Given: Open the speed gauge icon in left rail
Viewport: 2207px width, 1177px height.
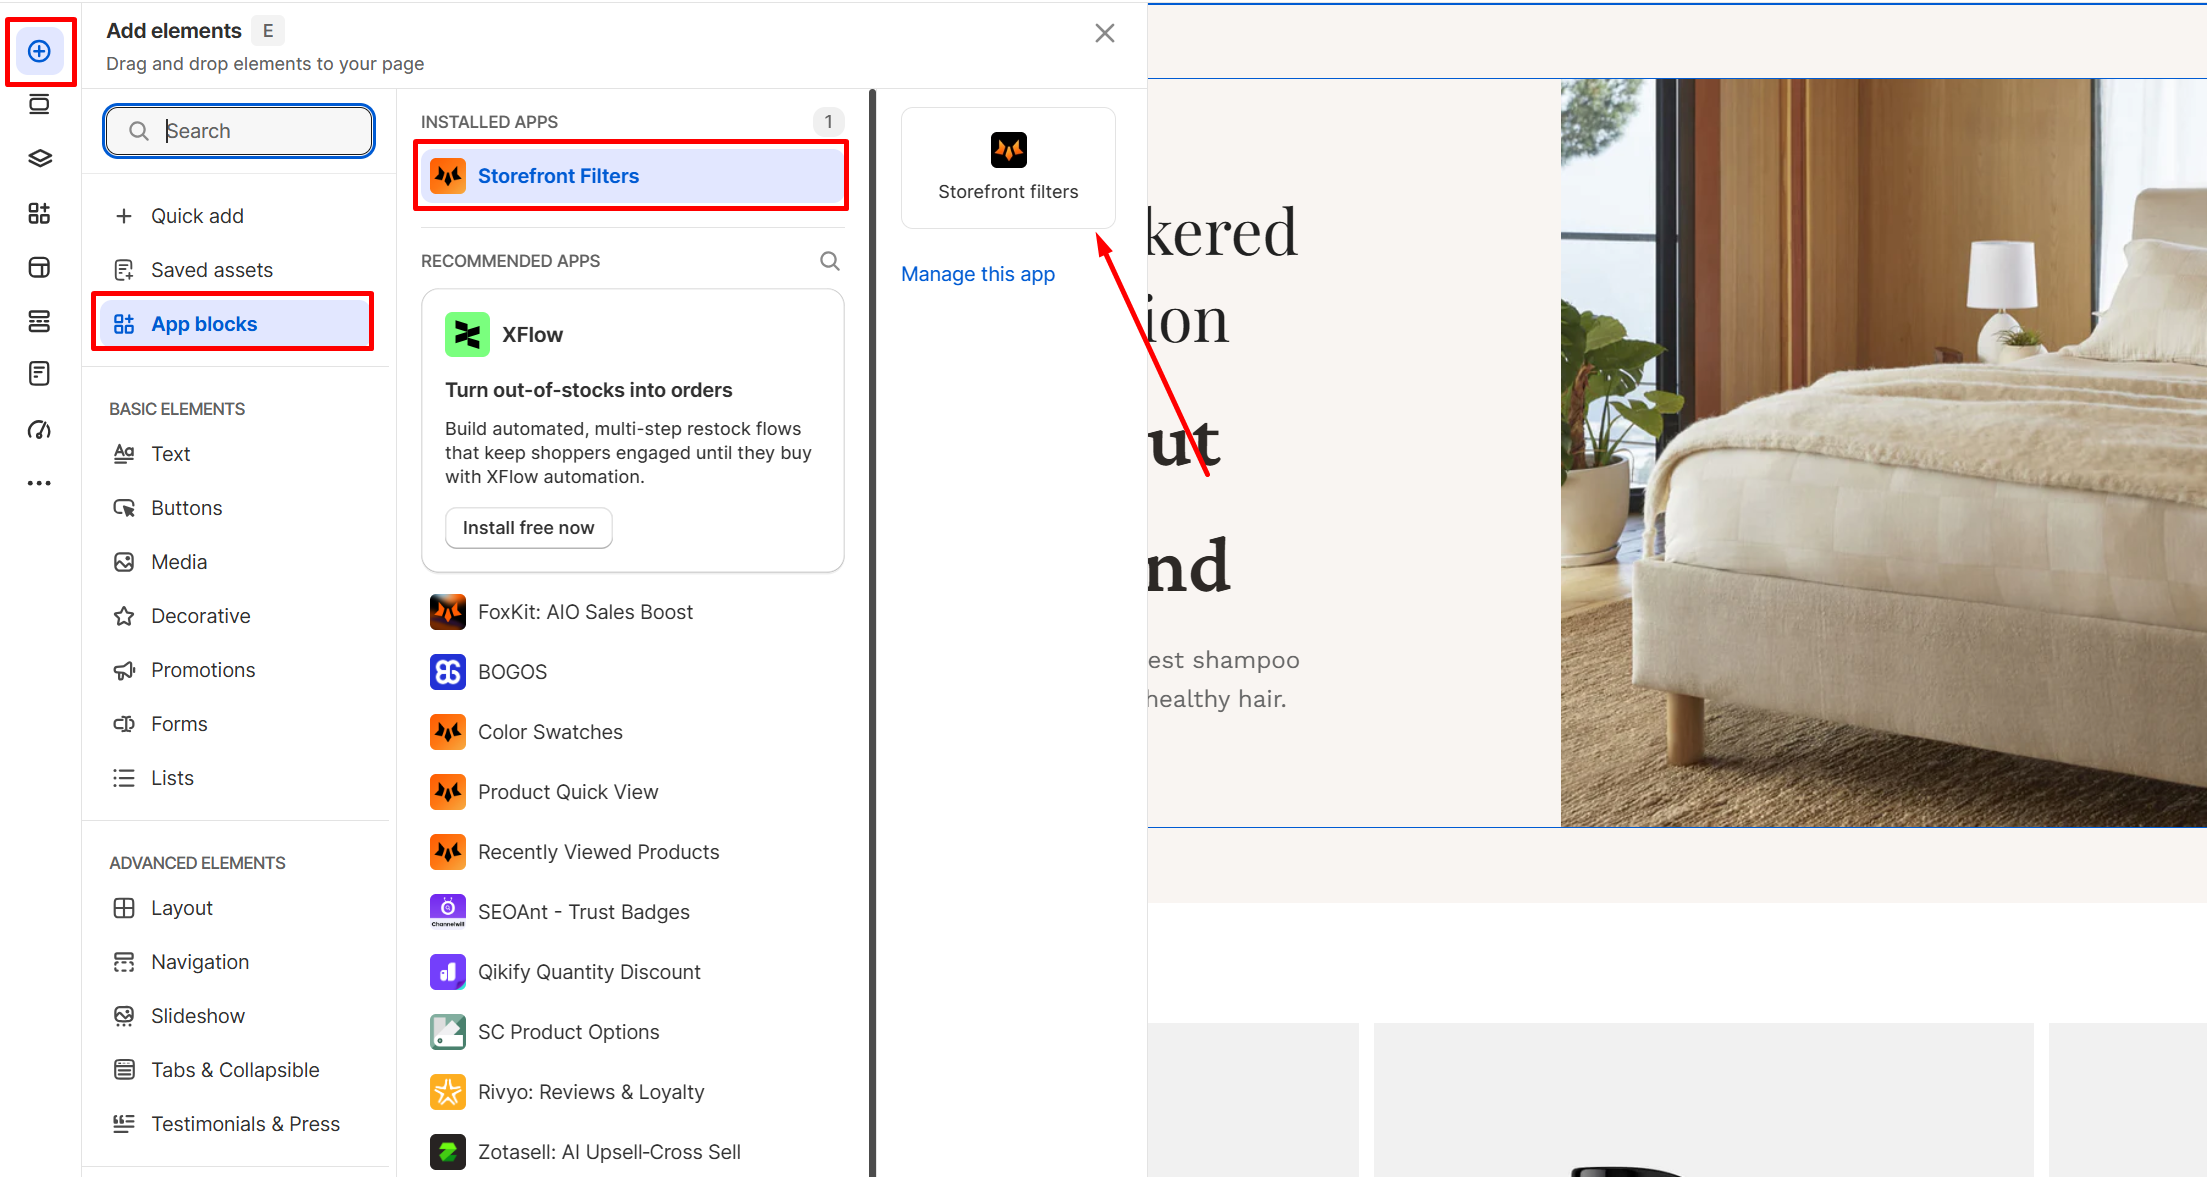Looking at the screenshot, I should tap(39, 430).
